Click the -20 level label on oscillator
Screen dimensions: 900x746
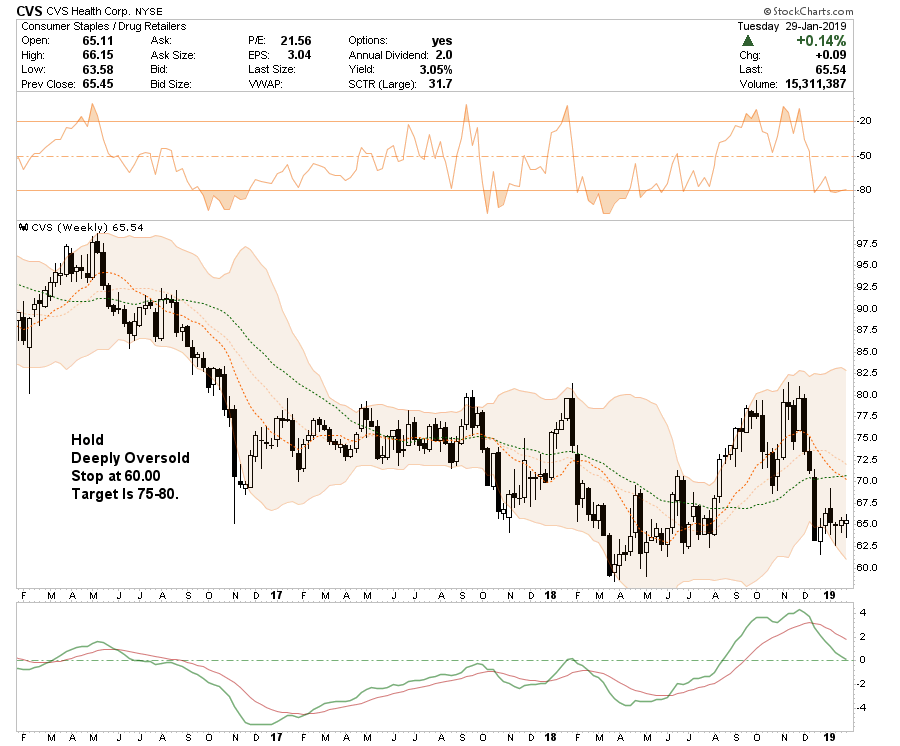[x=864, y=121]
